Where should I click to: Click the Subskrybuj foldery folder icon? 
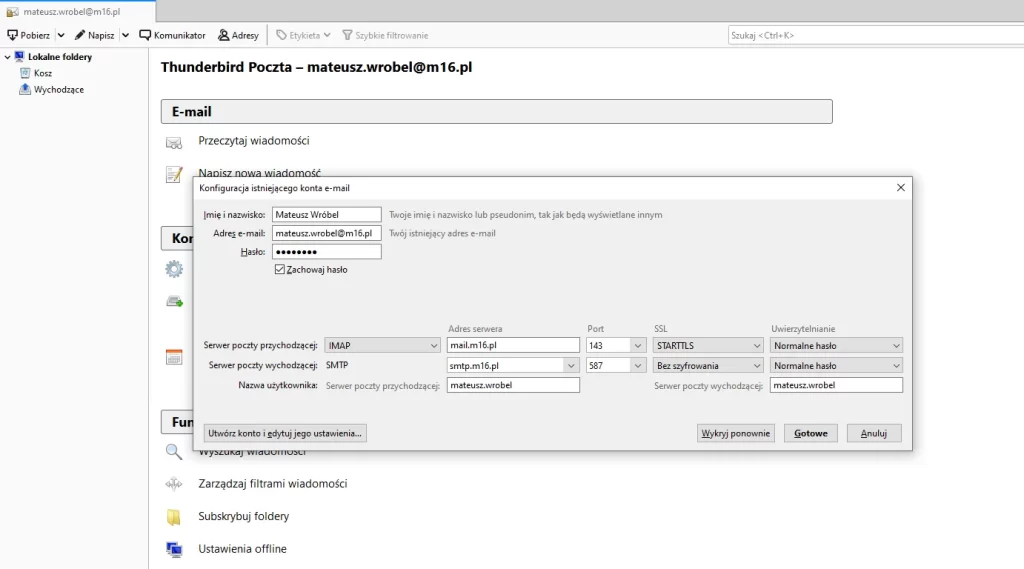click(174, 517)
